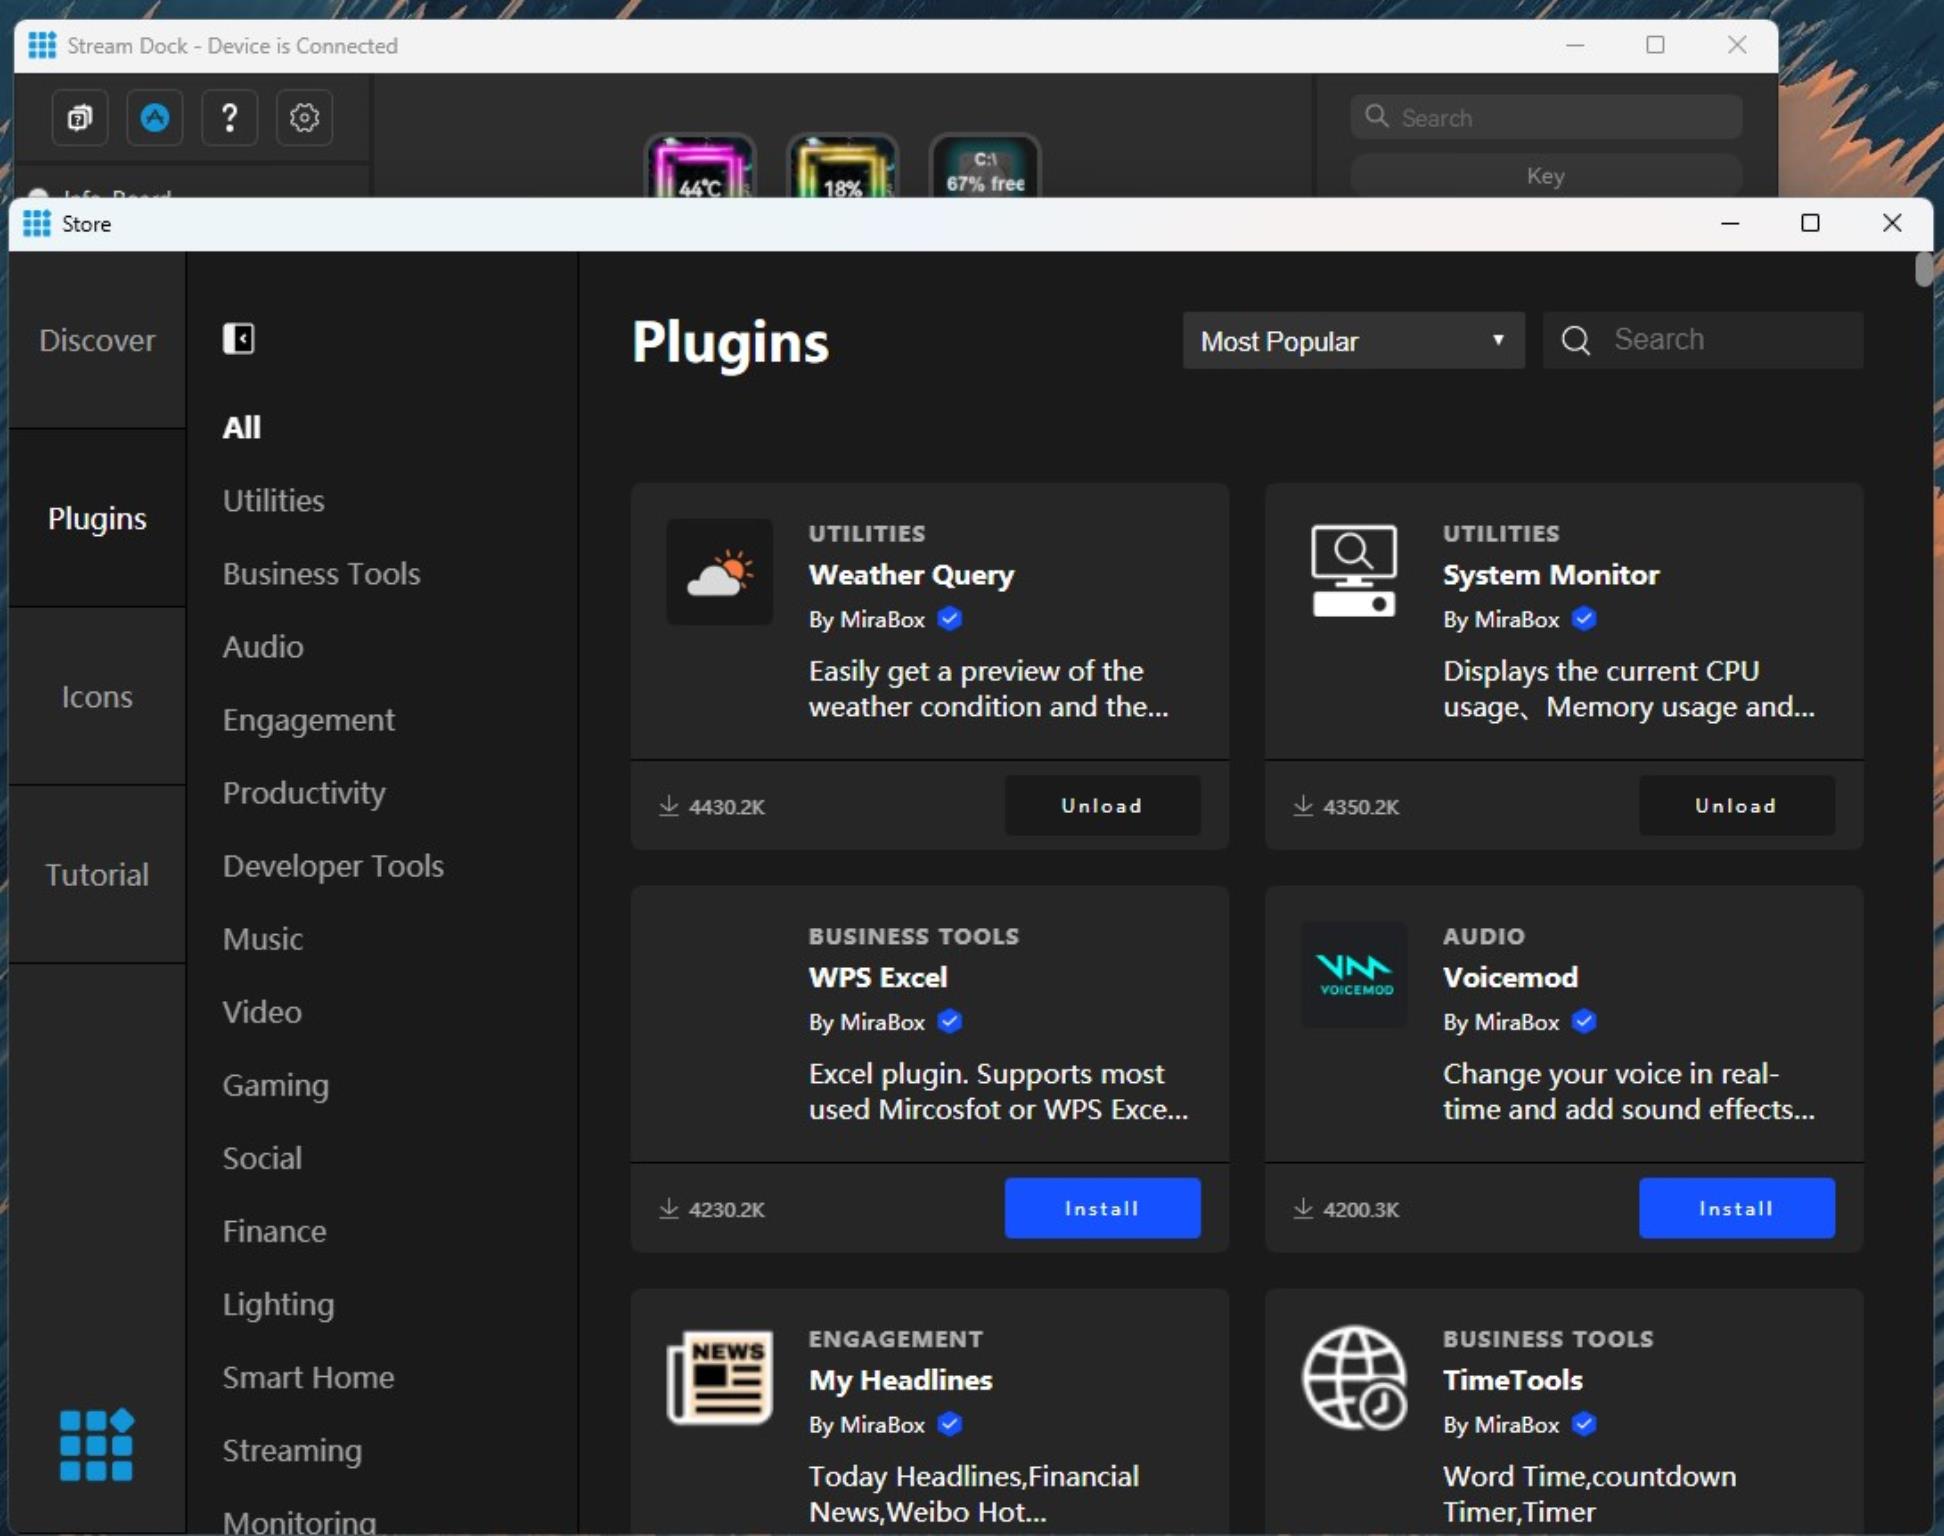Select the Video category

(262, 1012)
